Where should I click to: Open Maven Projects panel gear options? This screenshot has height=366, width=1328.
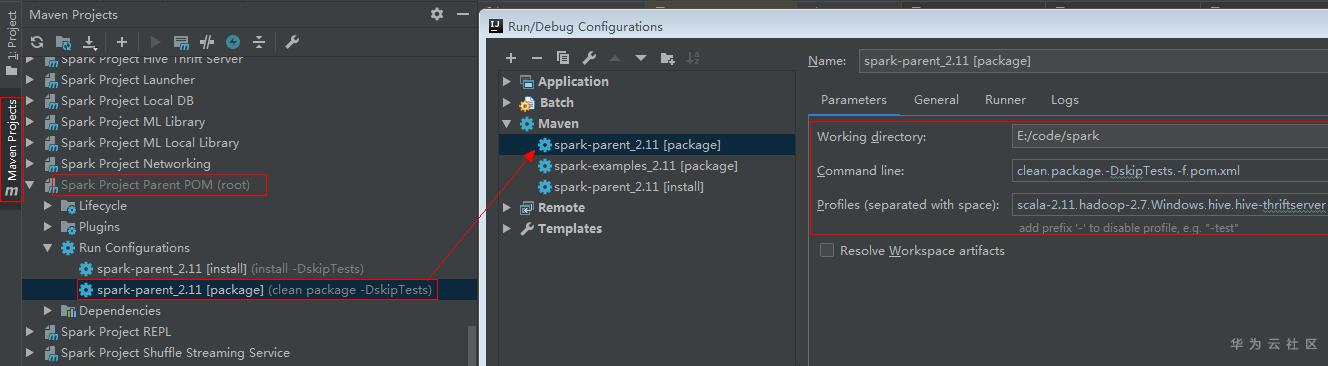[x=437, y=14]
